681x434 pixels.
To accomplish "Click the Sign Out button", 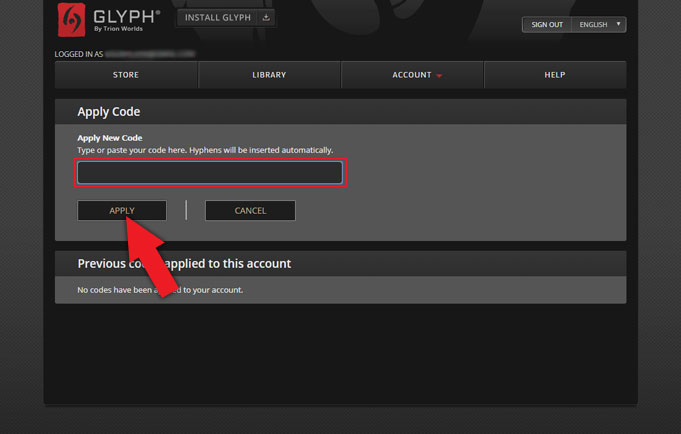I will [547, 24].
